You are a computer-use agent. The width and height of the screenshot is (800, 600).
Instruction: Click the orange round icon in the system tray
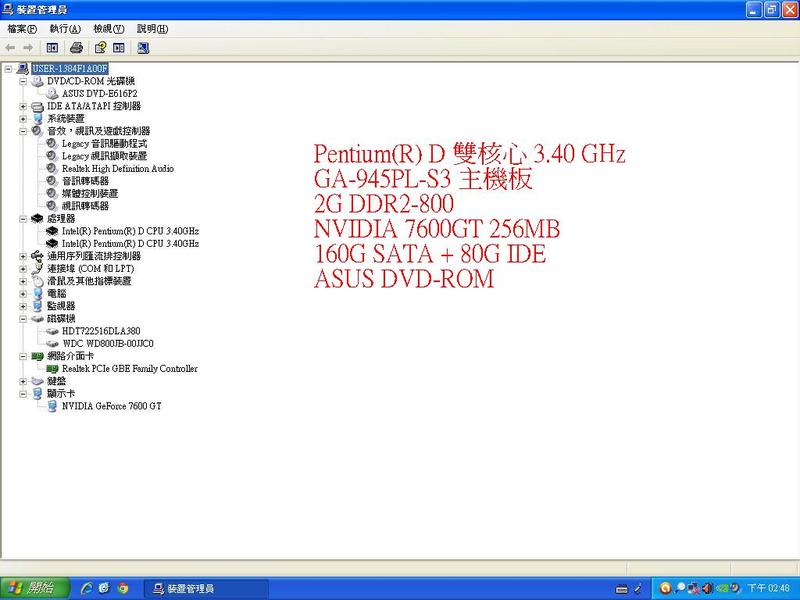pos(665,588)
